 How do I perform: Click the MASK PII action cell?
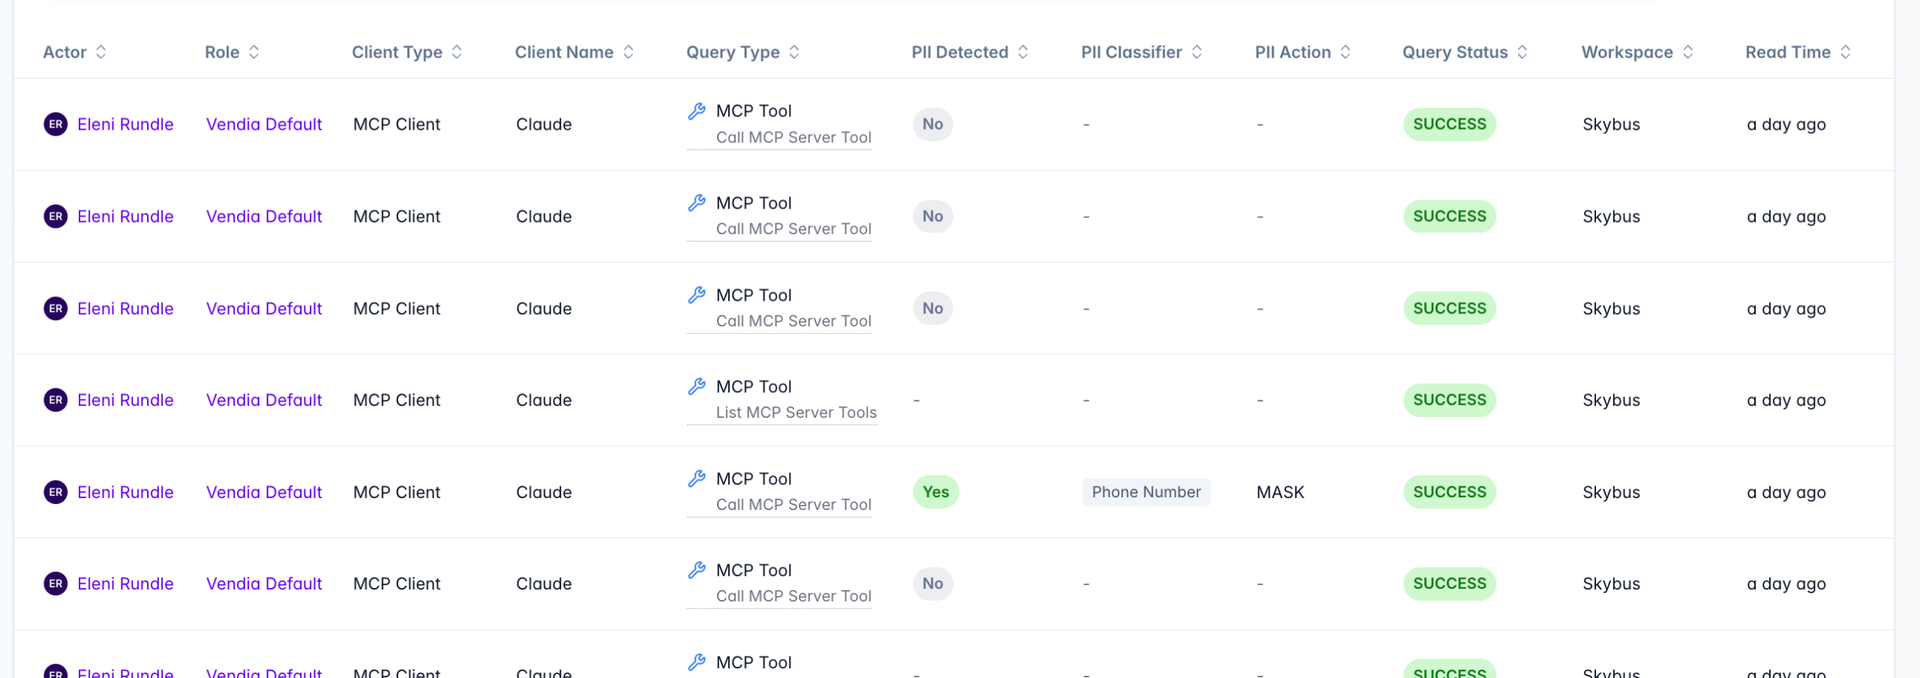1280,492
